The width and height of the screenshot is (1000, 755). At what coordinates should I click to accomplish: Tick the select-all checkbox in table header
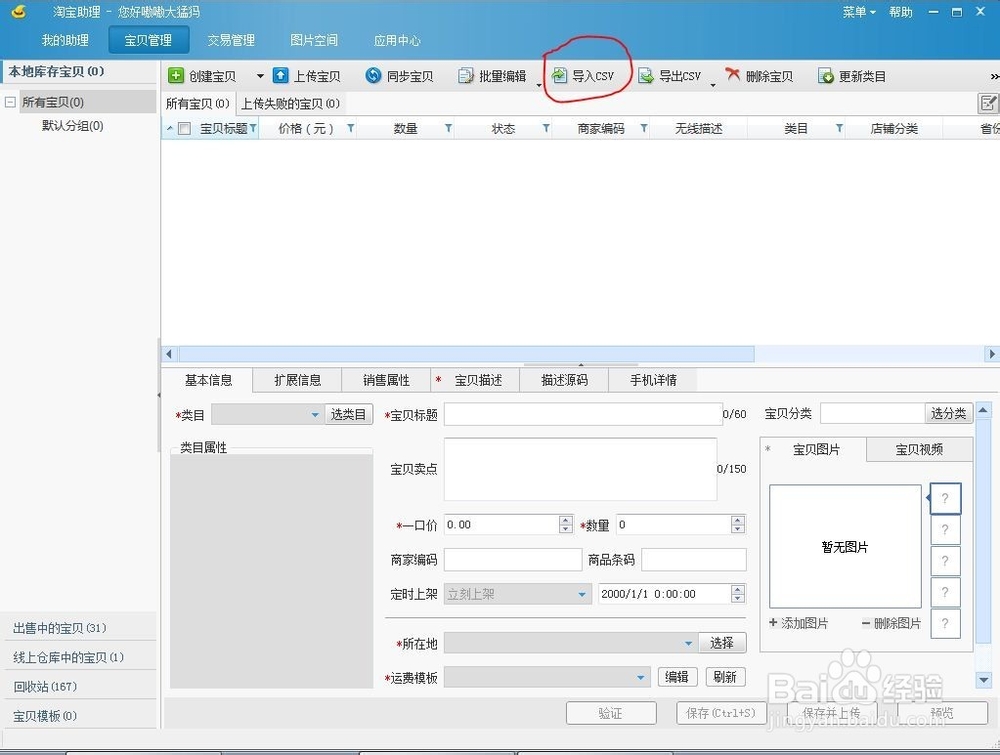(x=185, y=129)
